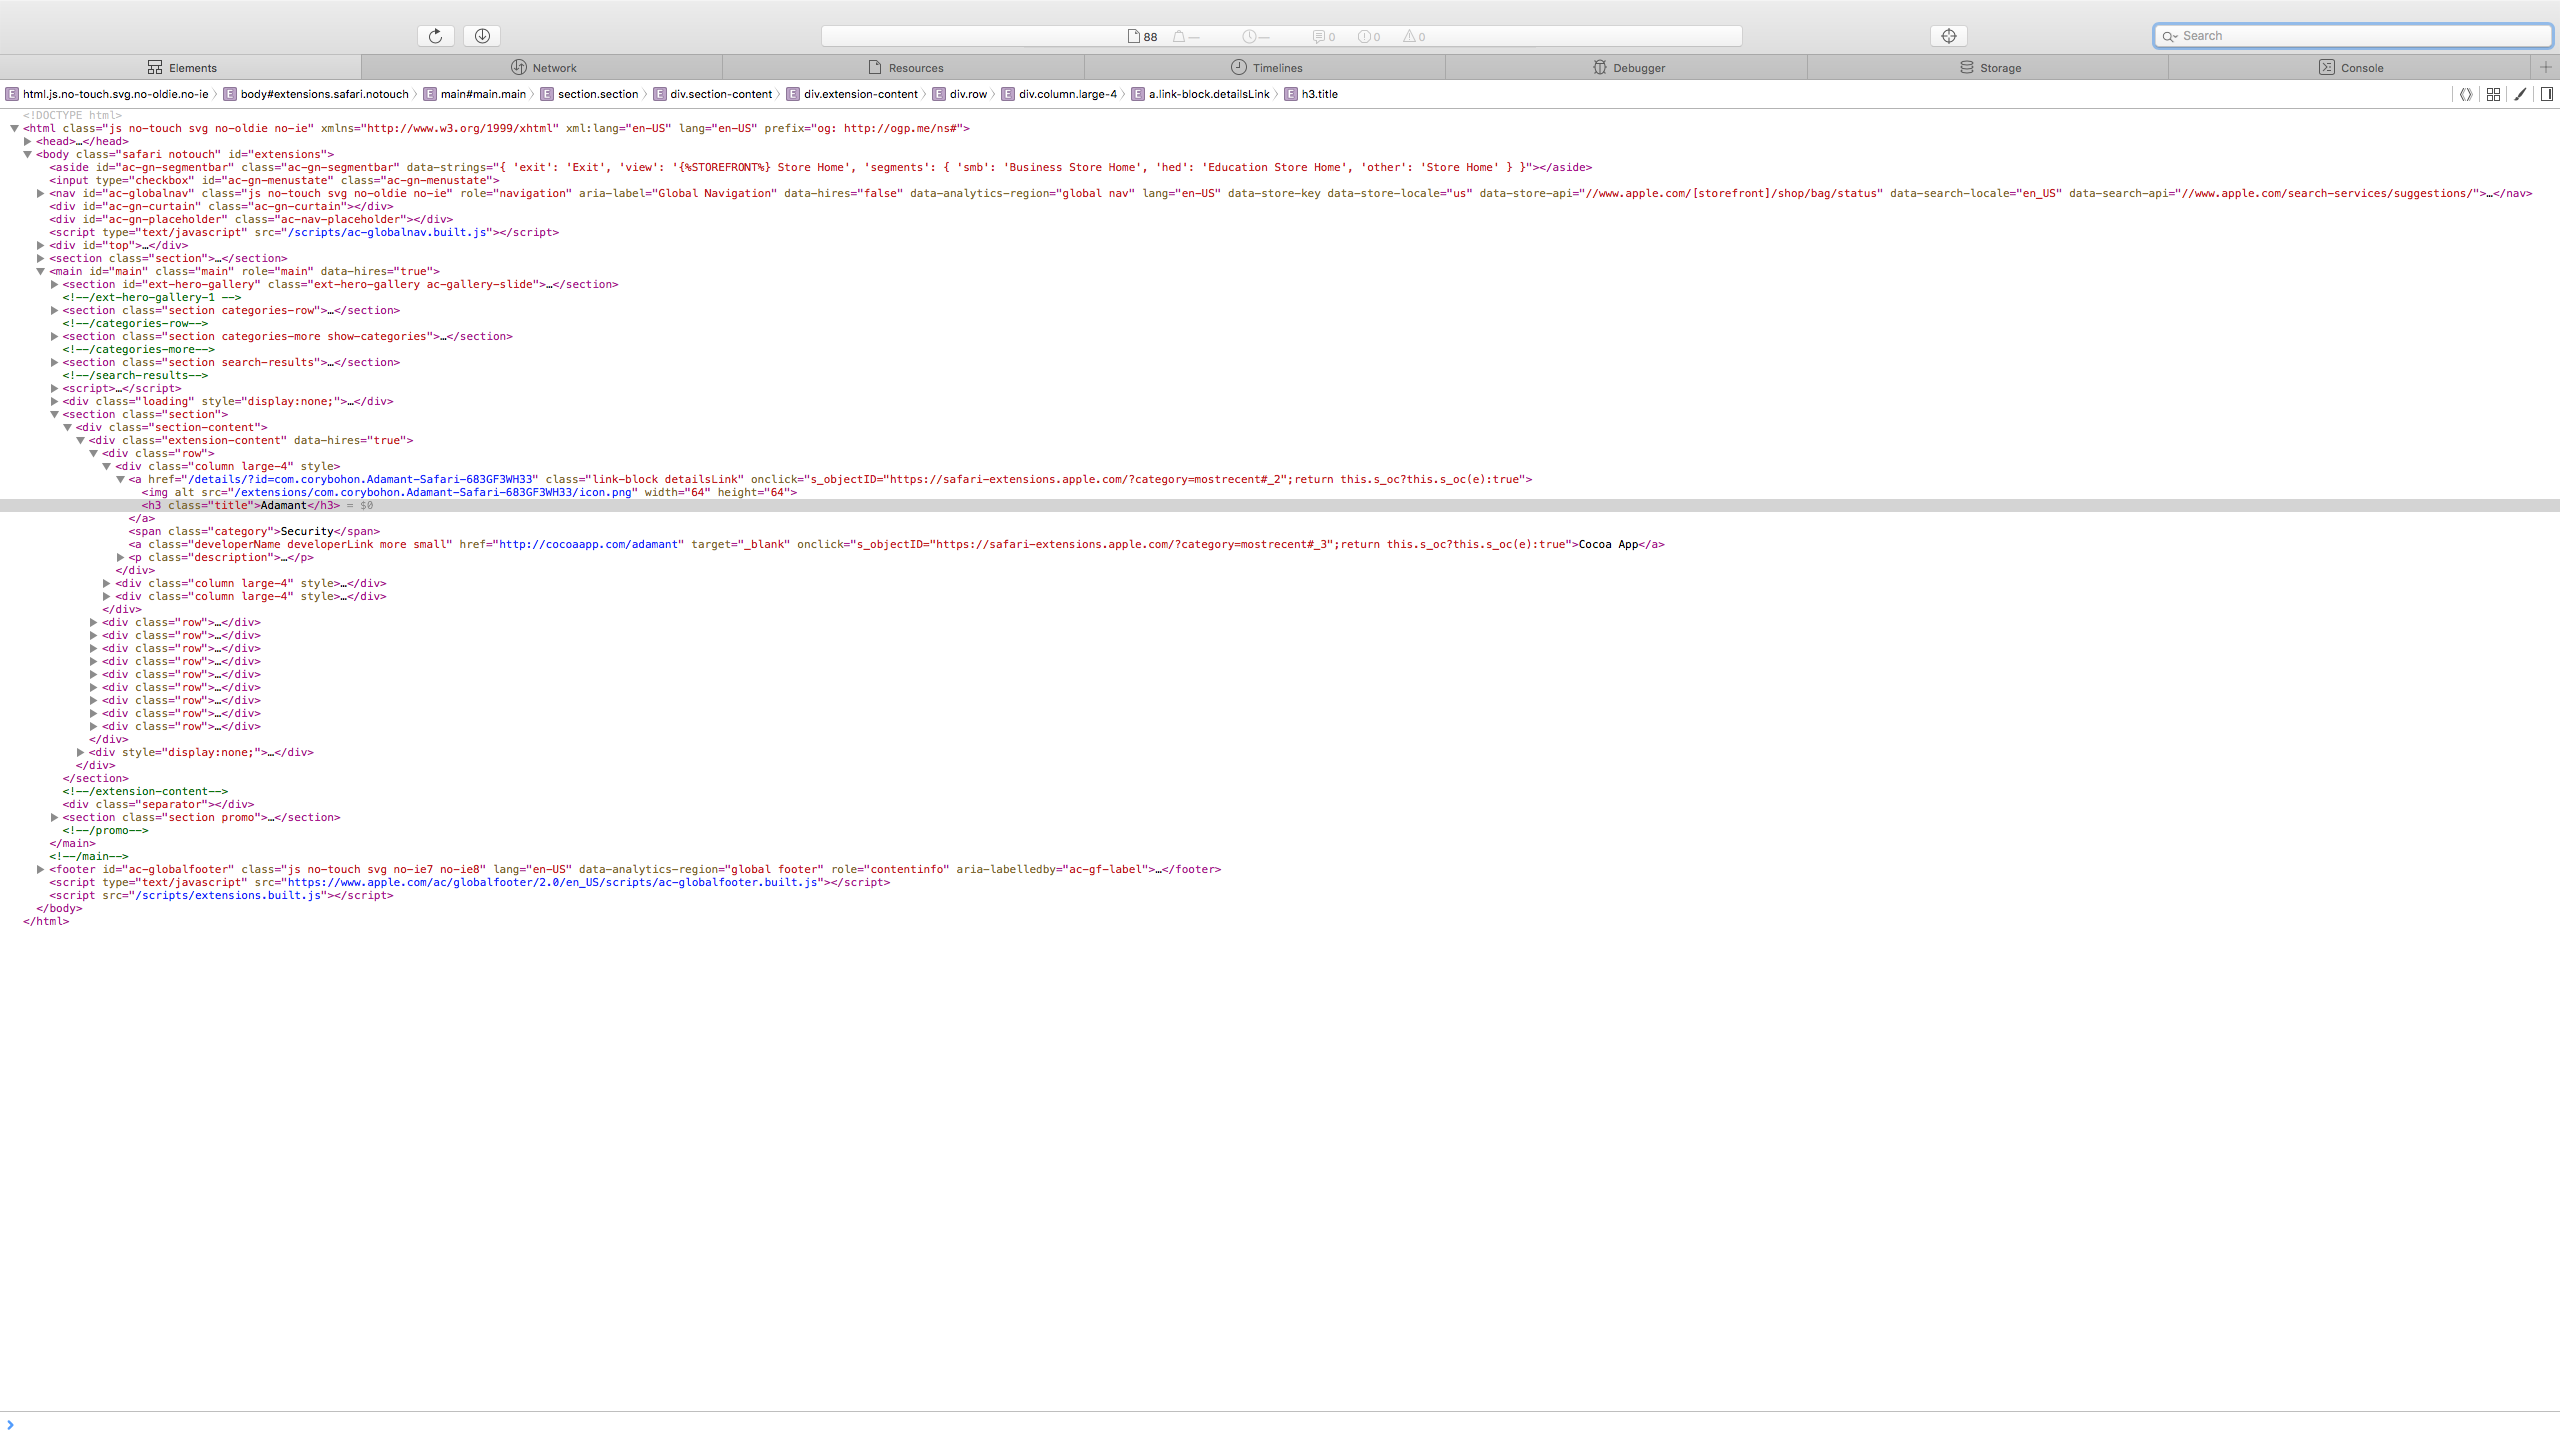Select the input ac-gn-menustate checkbox row
The image size is (2560, 1440).
click(x=274, y=180)
